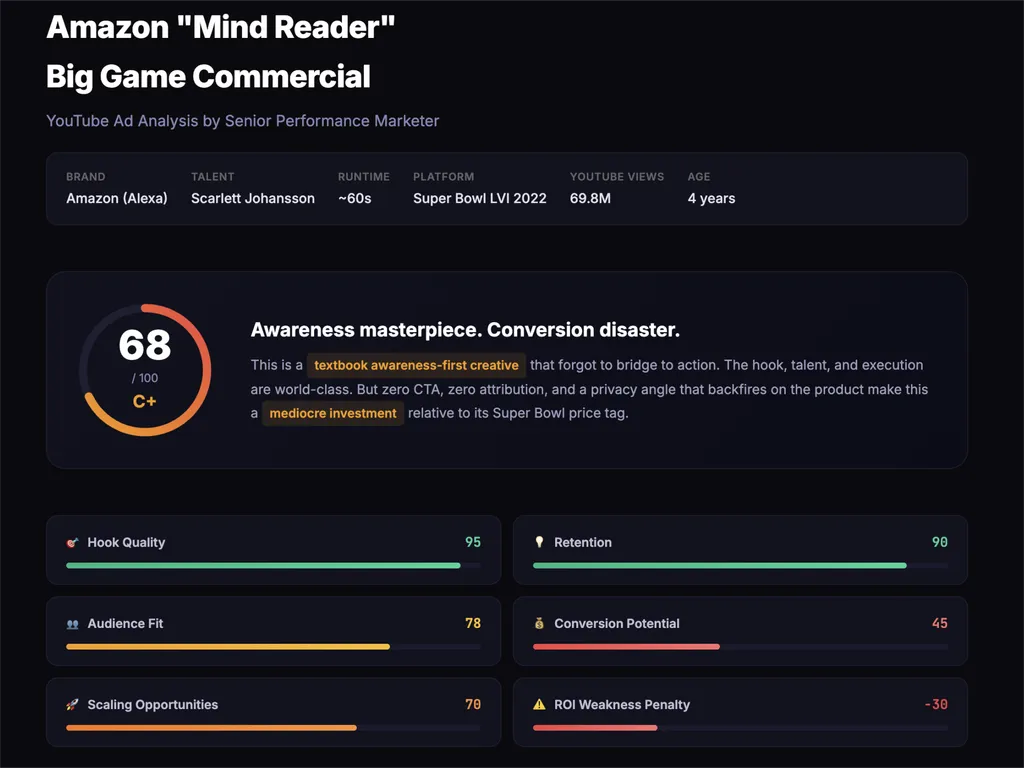Click the 'PLATFORM' column label
The width and height of the screenshot is (1024, 768).
(x=443, y=177)
